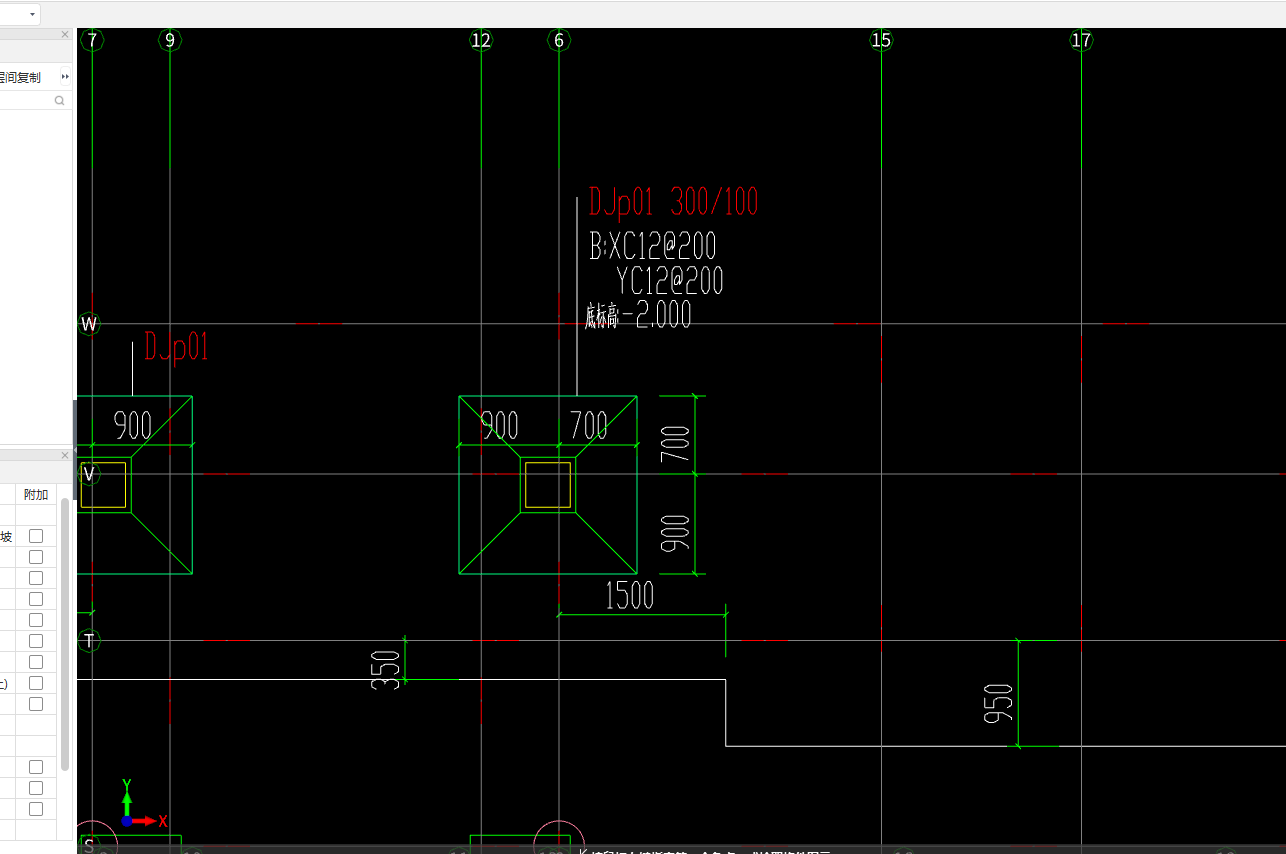Screen dimensions: 1286x854
Task: Expand more toolbar options beside 层间复制
Action: tap(65, 77)
